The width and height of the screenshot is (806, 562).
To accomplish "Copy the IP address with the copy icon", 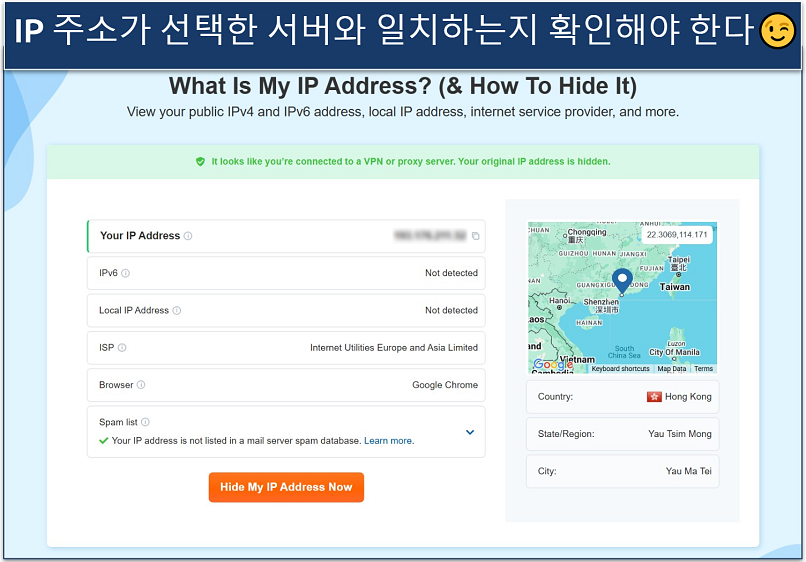I will (476, 237).
